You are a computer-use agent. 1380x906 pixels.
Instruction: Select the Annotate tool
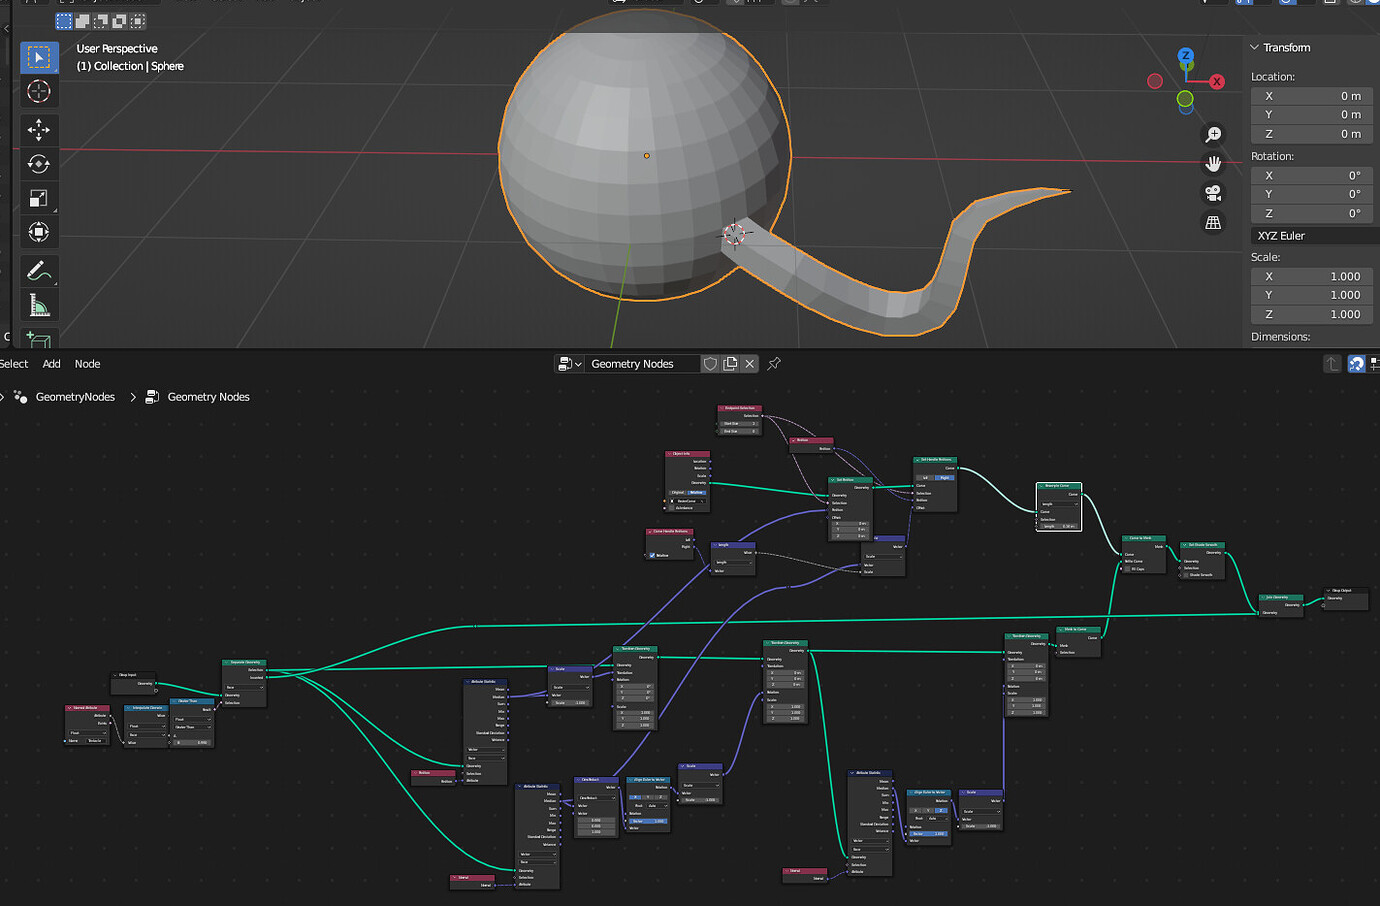coord(40,270)
